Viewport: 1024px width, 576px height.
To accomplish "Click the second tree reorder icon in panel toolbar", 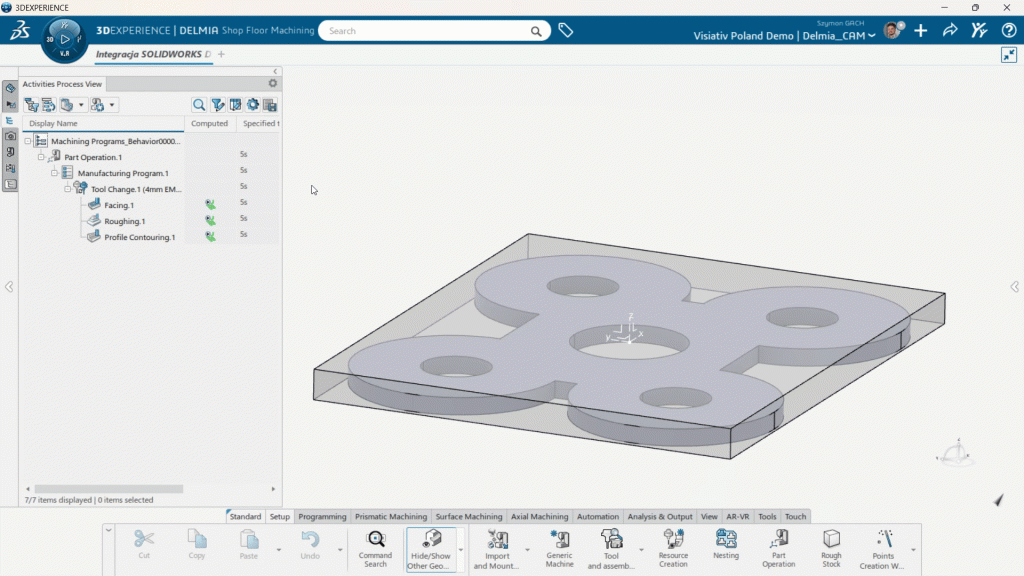I will [x=49, y=104].
